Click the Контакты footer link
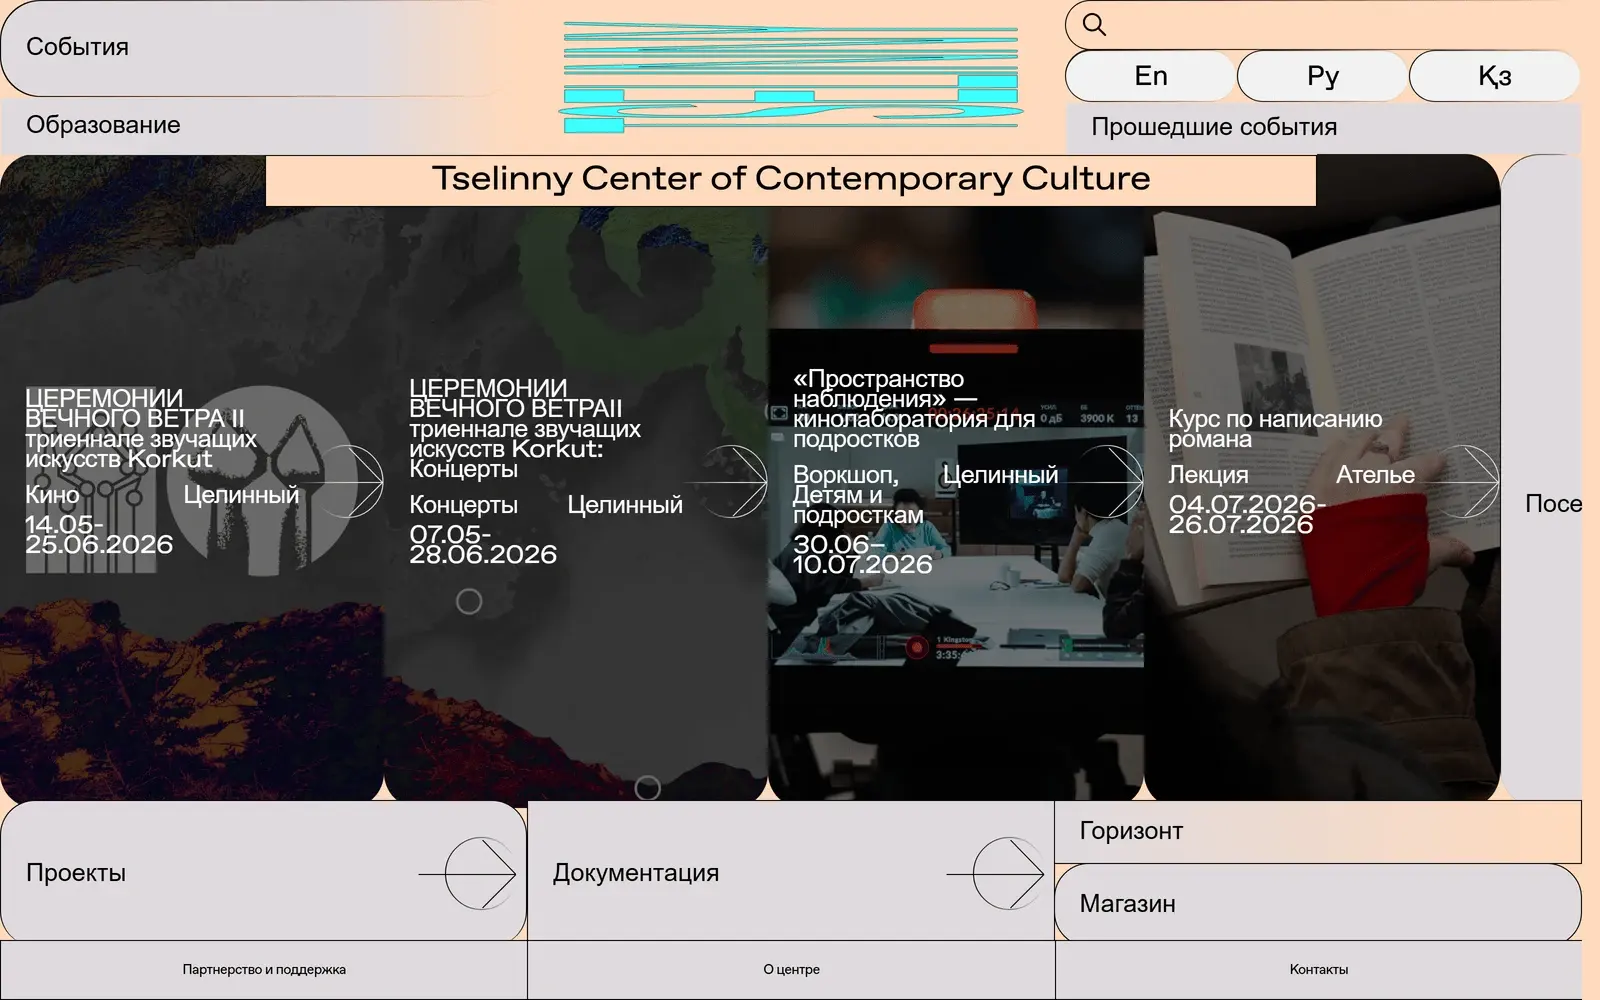1600x1000 pixels. [x=1318, y=969]
